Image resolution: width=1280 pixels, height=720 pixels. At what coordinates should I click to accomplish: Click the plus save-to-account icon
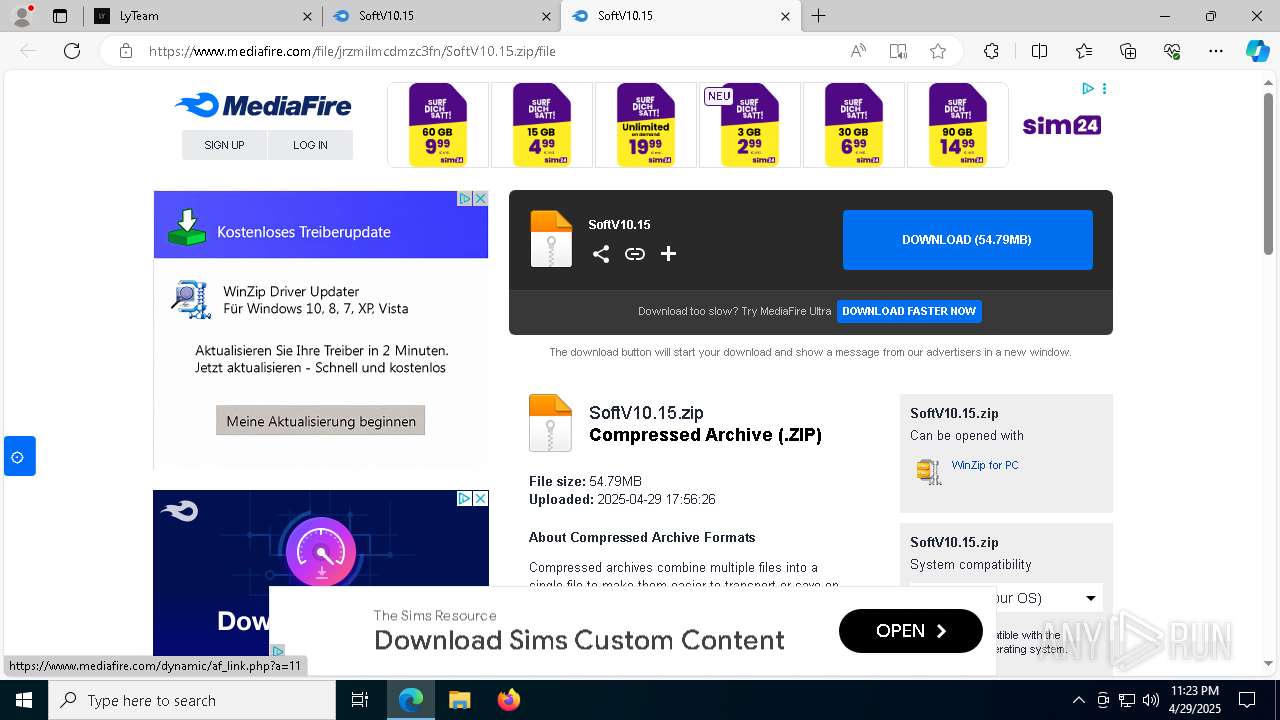pos(669,254)
